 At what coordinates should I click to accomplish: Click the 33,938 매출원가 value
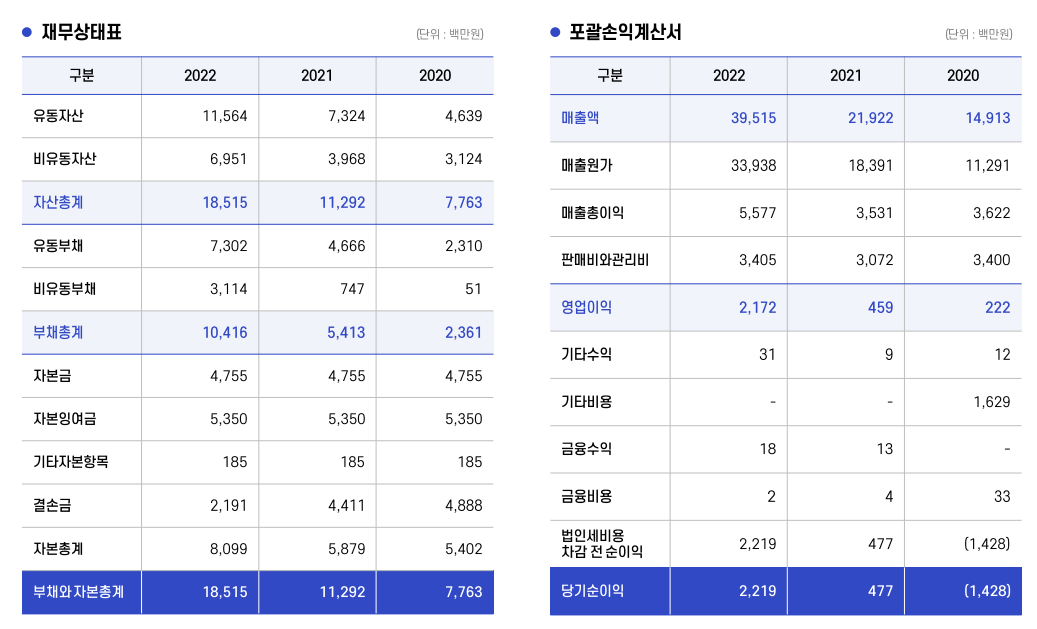pos(753,165)
